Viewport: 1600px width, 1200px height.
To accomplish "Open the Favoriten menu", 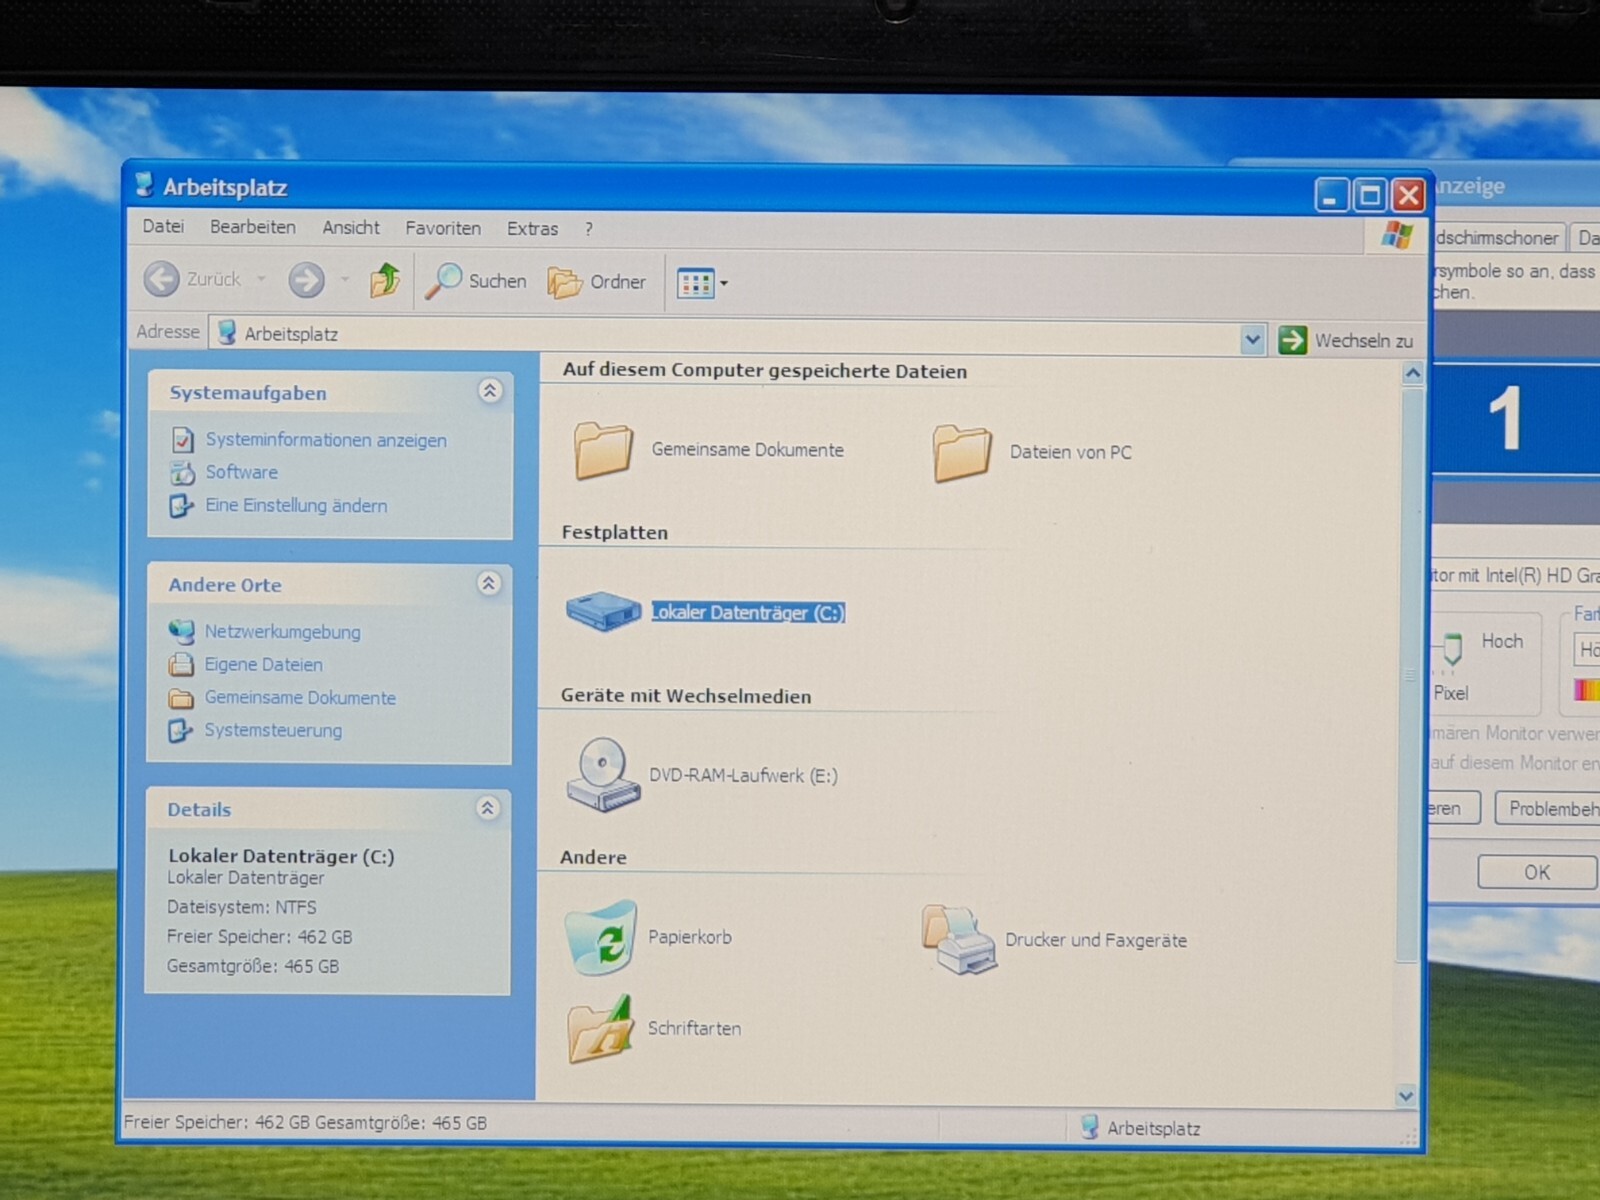I will [443, 229].
